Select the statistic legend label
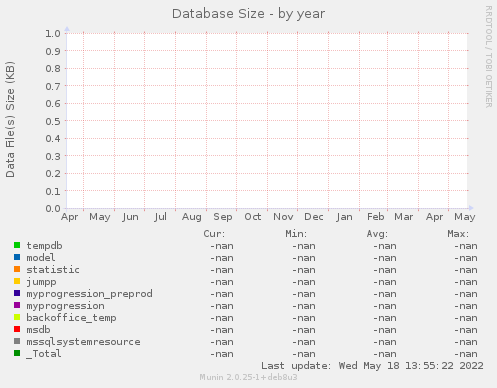 point(53,270)
